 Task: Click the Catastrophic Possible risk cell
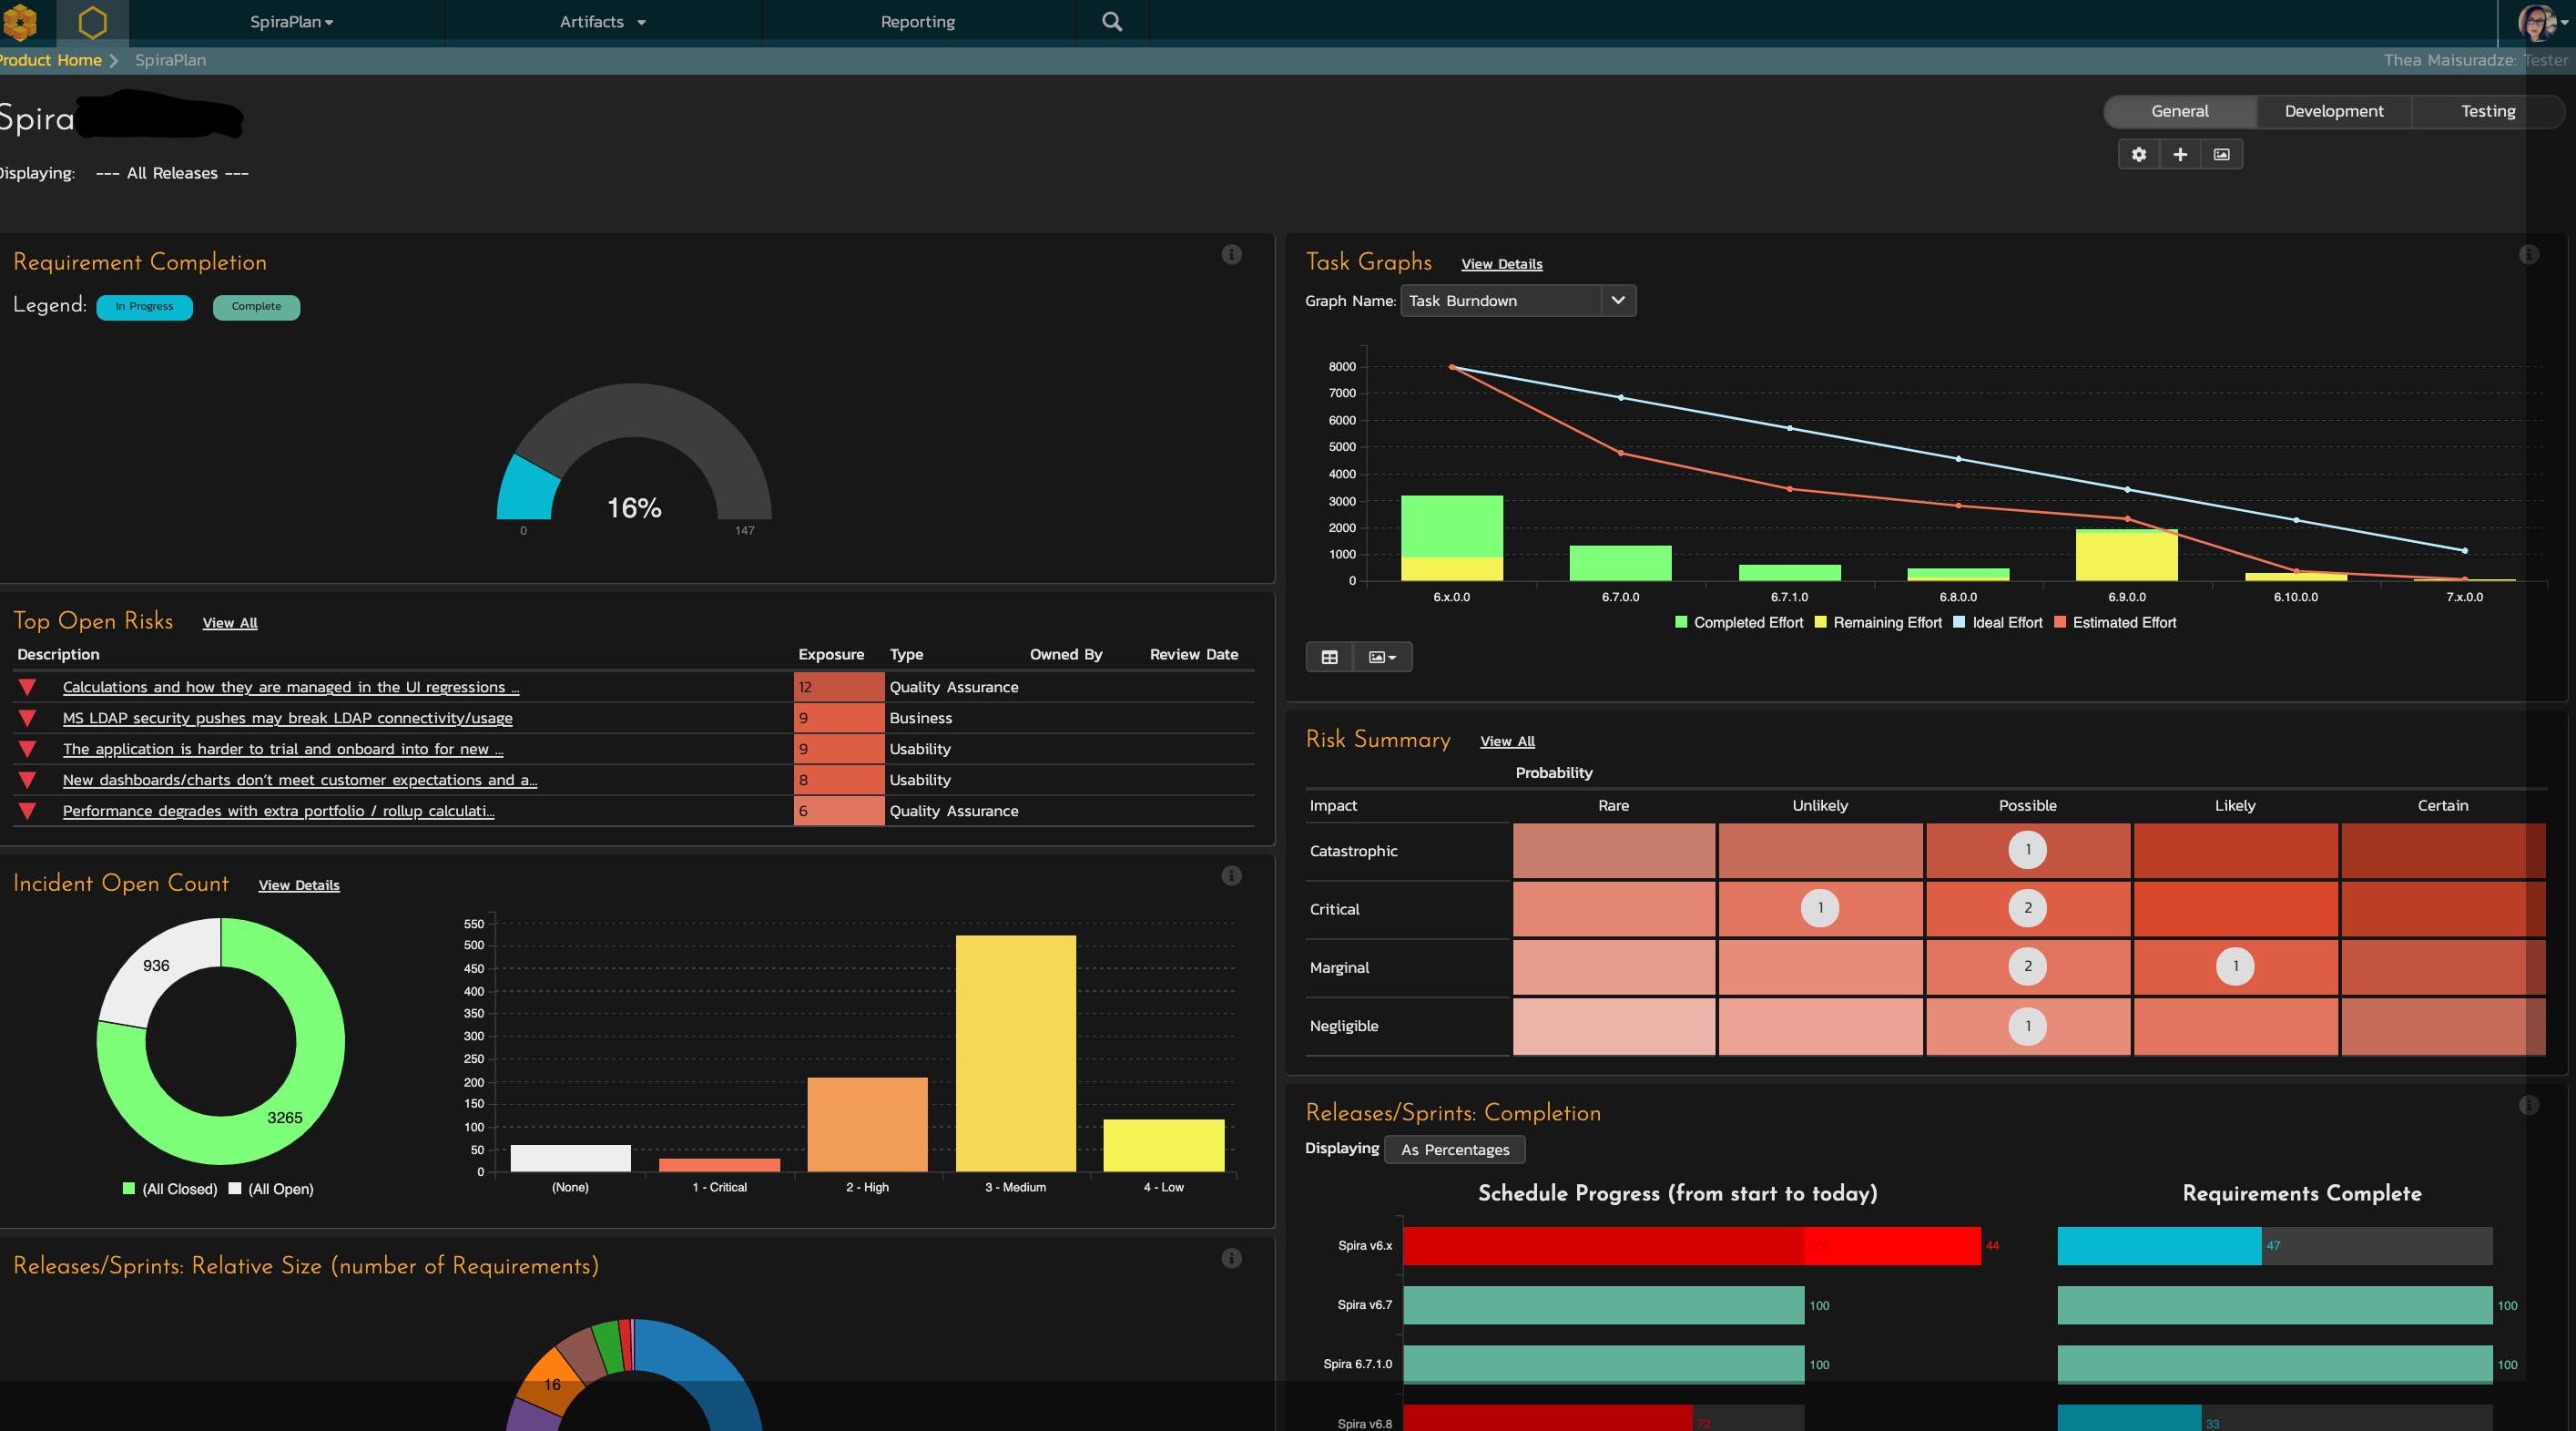2027,850
